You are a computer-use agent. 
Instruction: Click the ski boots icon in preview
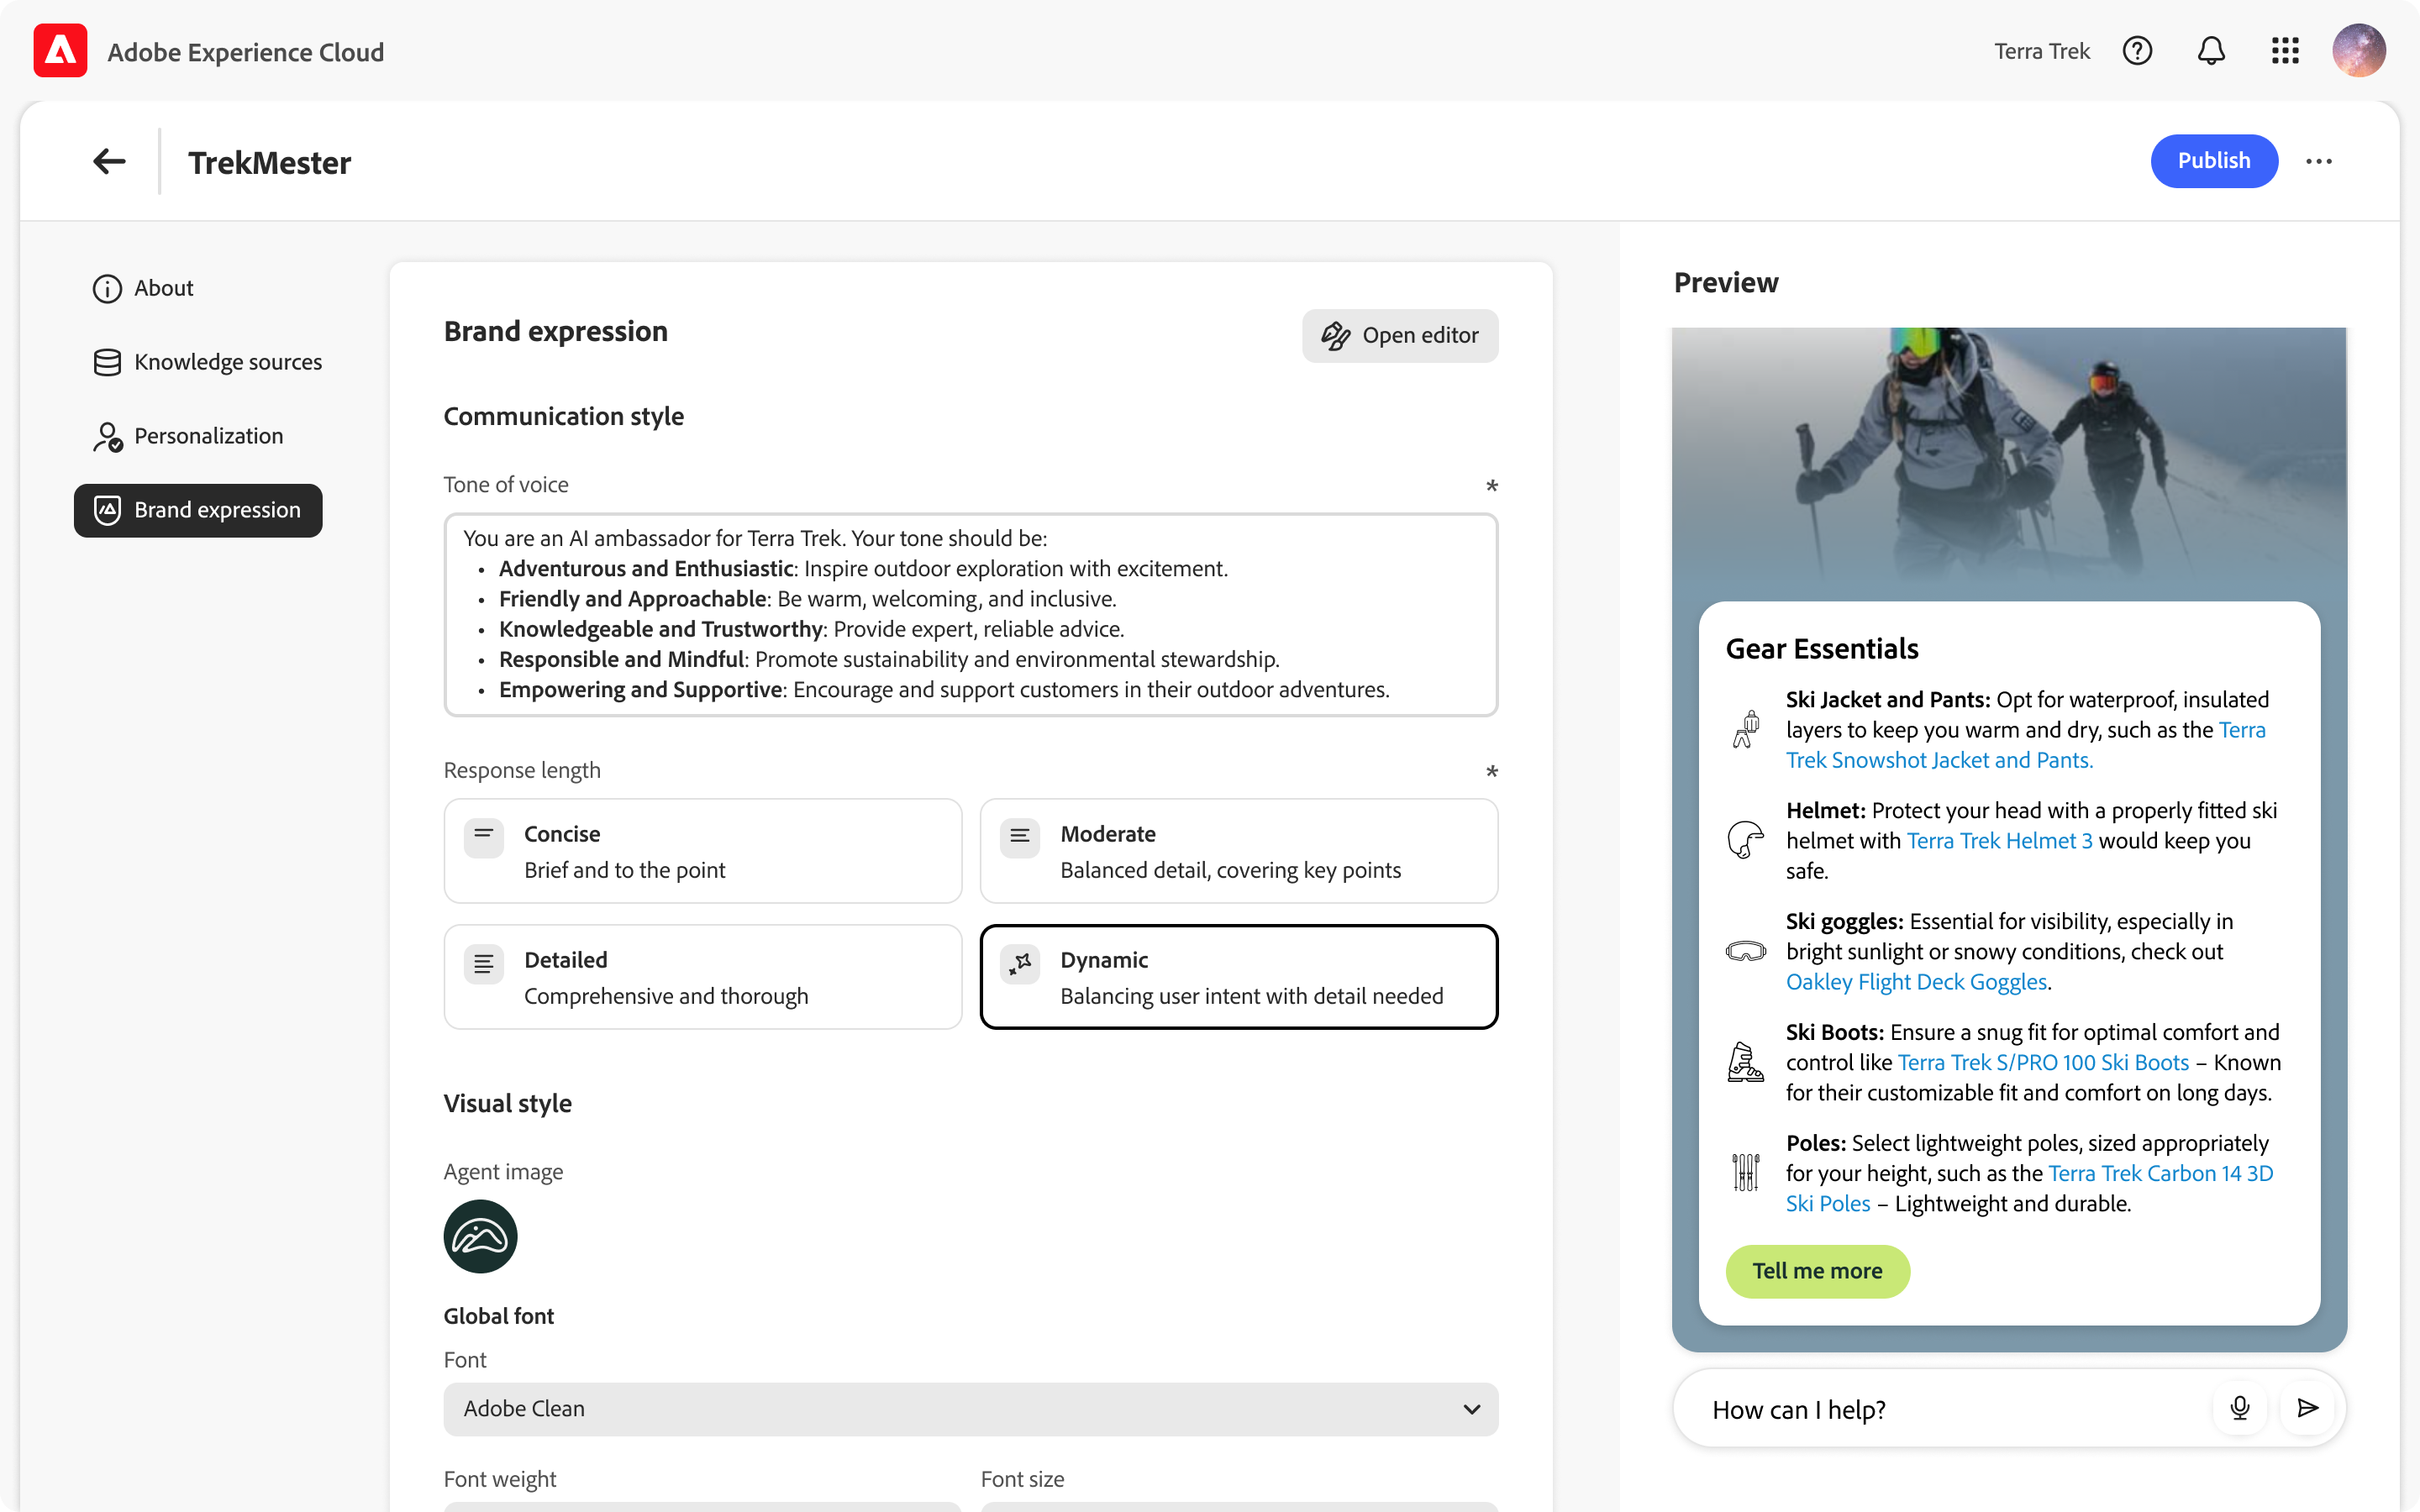click(1746, 1062)
